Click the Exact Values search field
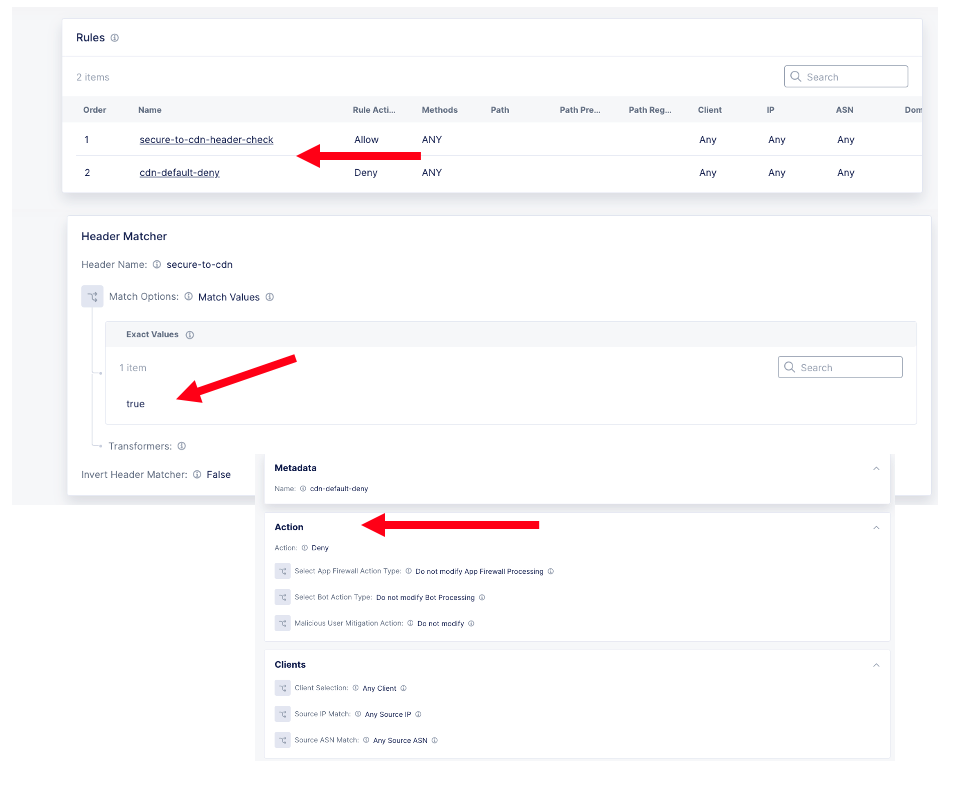This screenshot has height=801, width=959. click(x=840, y=367)
